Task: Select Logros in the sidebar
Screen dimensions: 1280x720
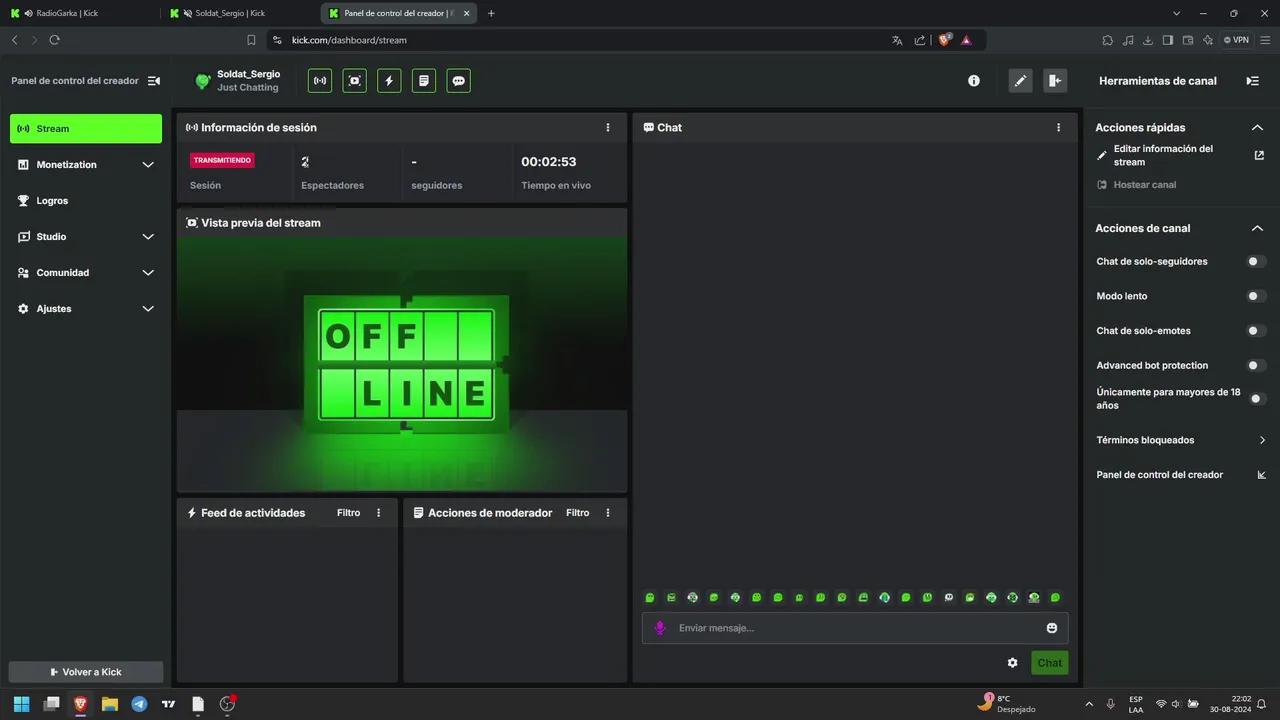Action: point(52,201)
